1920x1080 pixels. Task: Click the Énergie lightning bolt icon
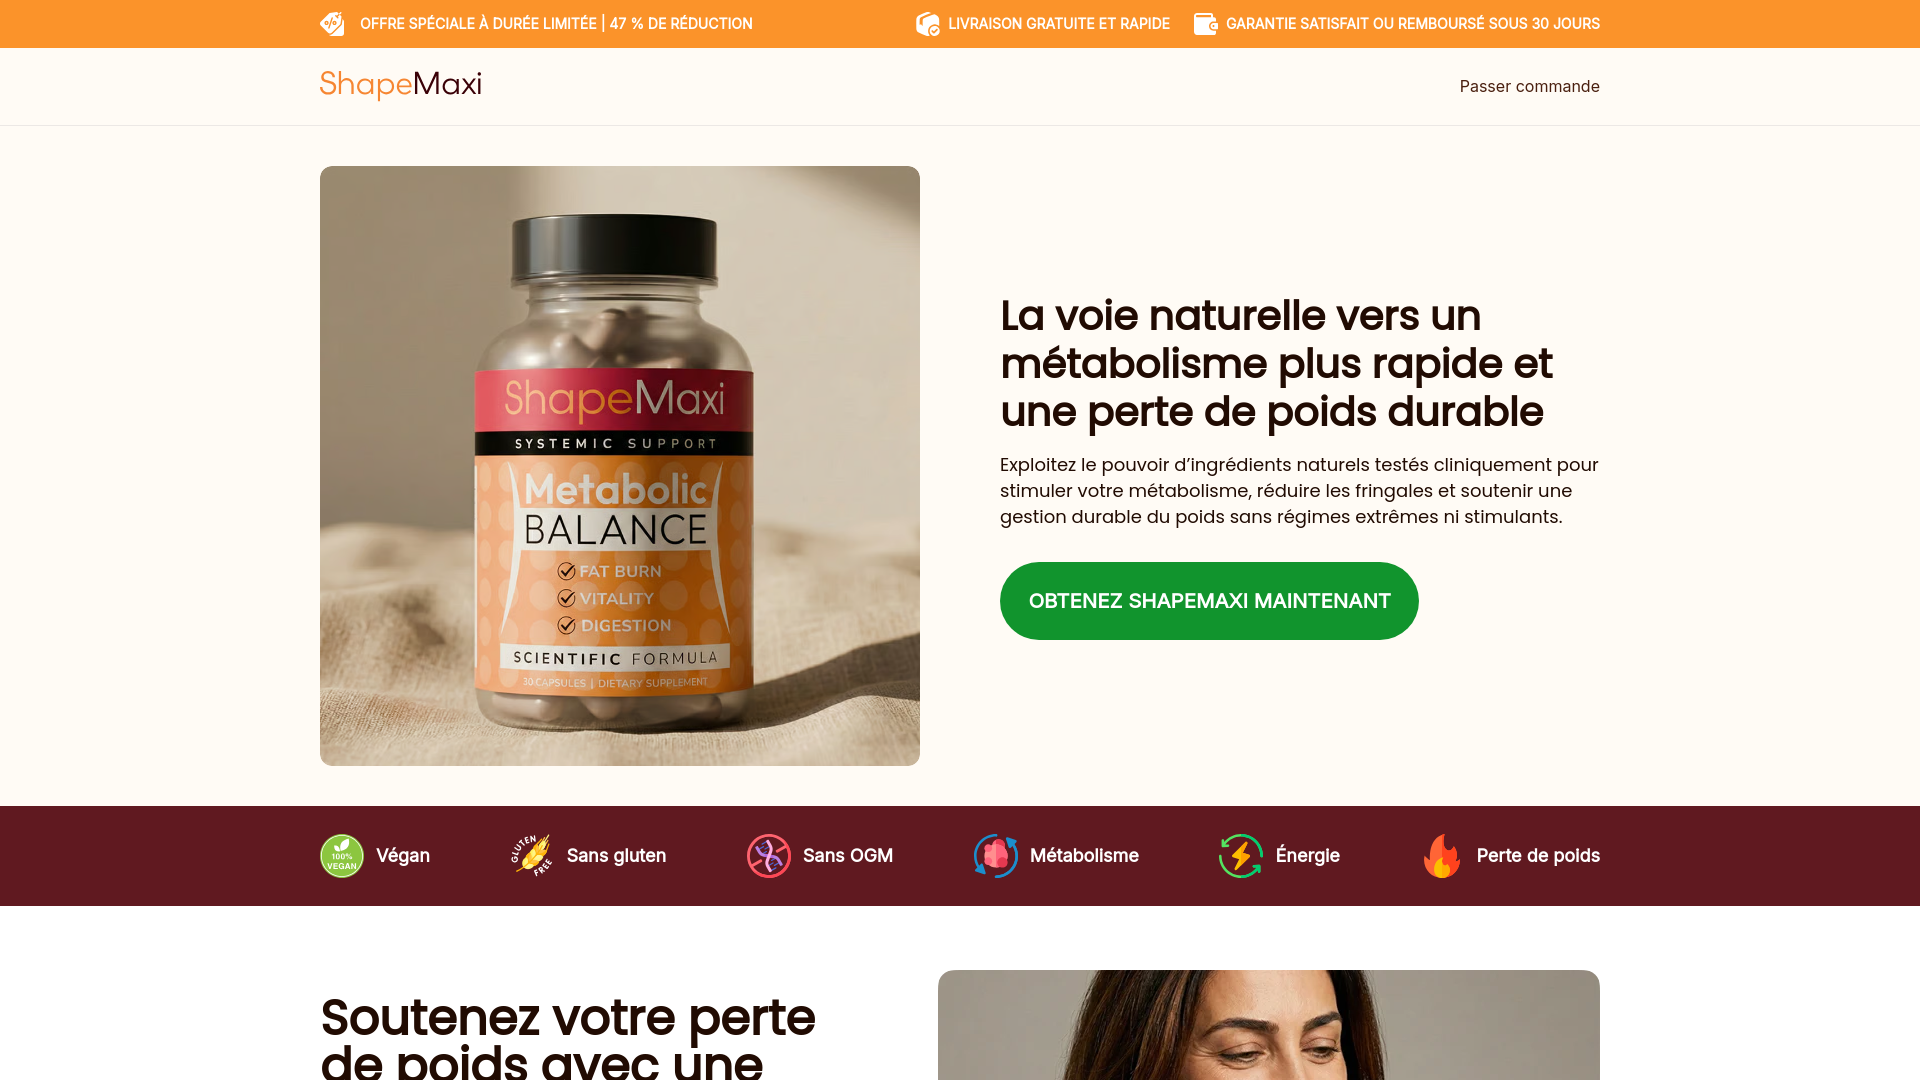click(x=1241, y=856)
